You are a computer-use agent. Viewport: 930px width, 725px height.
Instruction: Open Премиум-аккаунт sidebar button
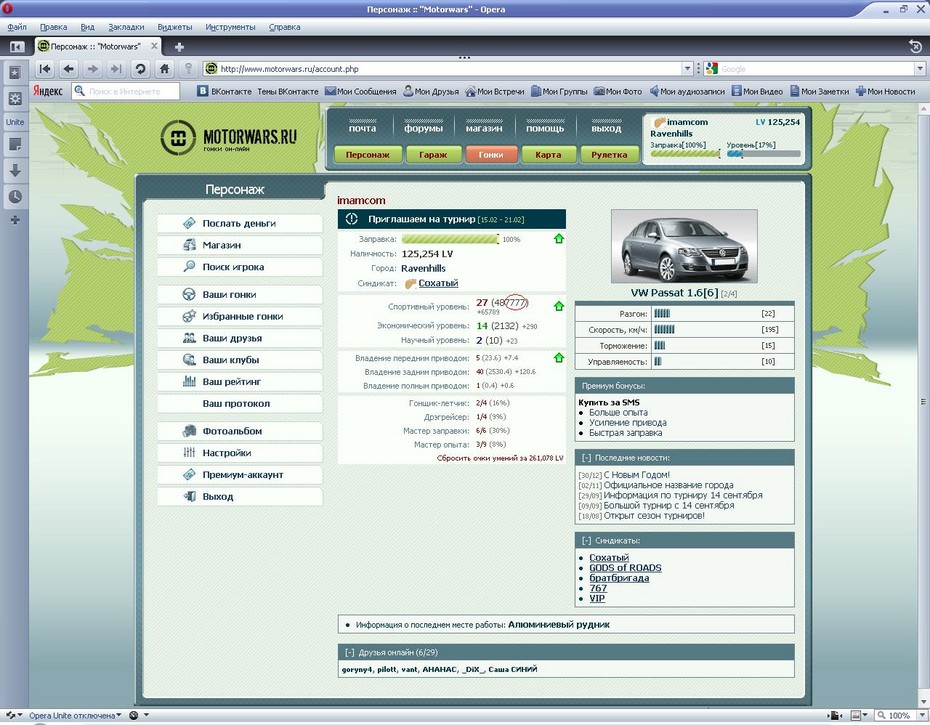[x=240, y=475]
